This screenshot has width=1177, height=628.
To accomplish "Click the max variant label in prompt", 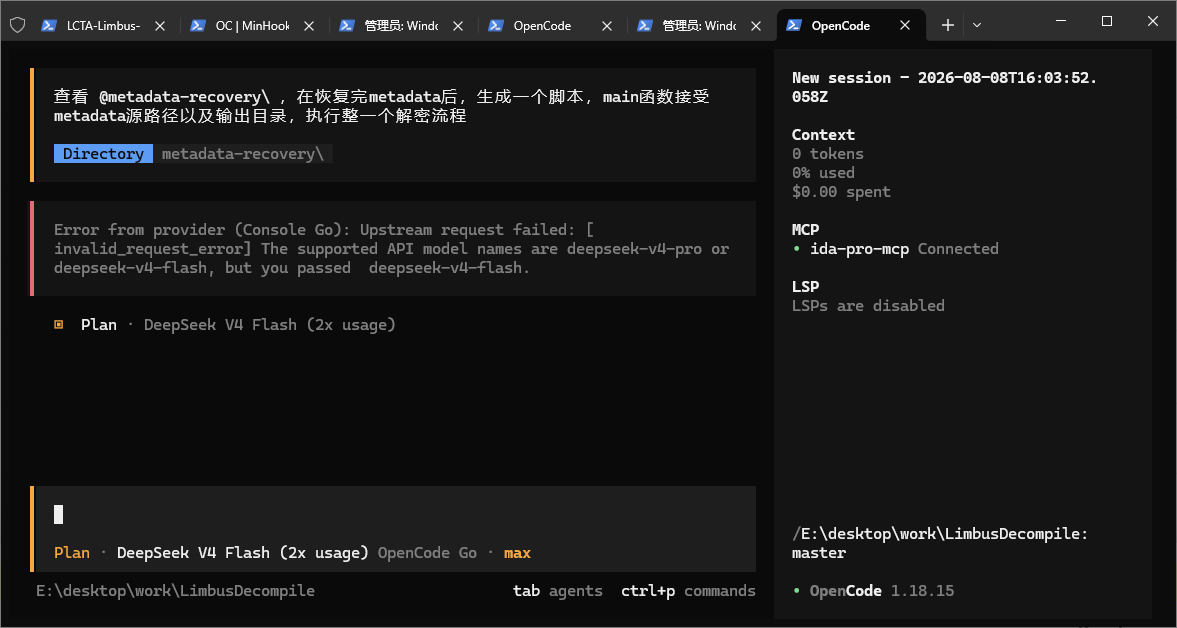I will point(517,553).
